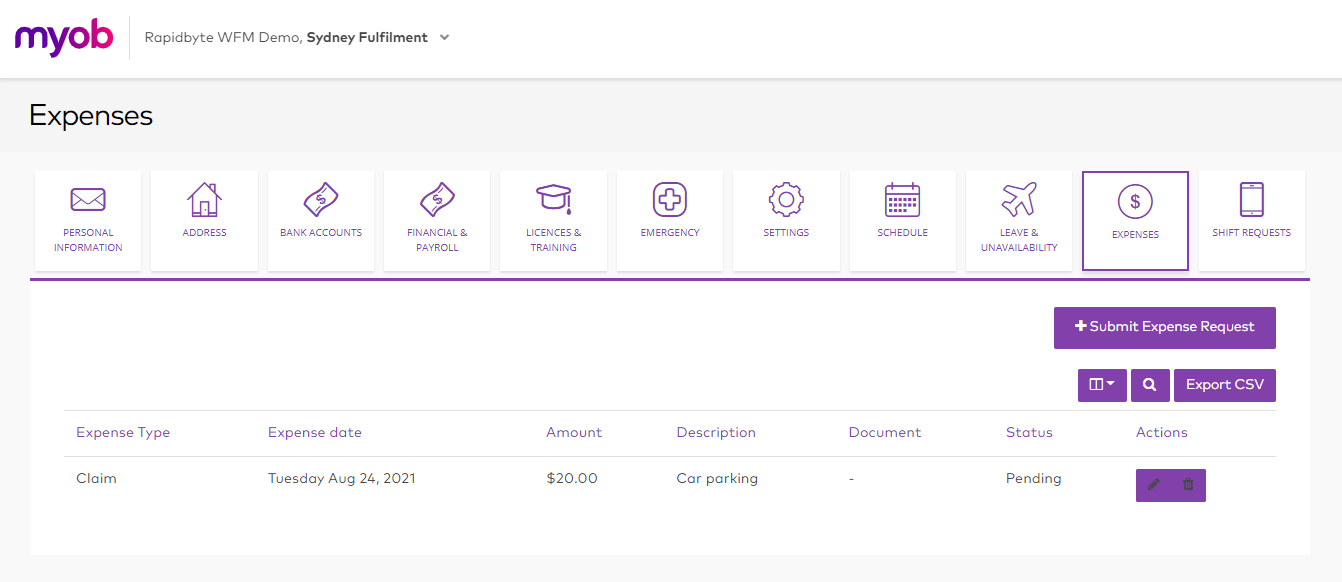
Task: Delete the Car parking expense claim
Action: pos(1188,485)
